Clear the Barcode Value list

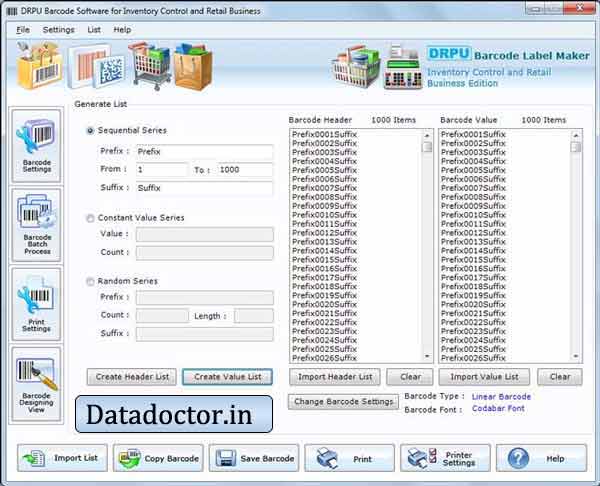click(x=560, y=377)
